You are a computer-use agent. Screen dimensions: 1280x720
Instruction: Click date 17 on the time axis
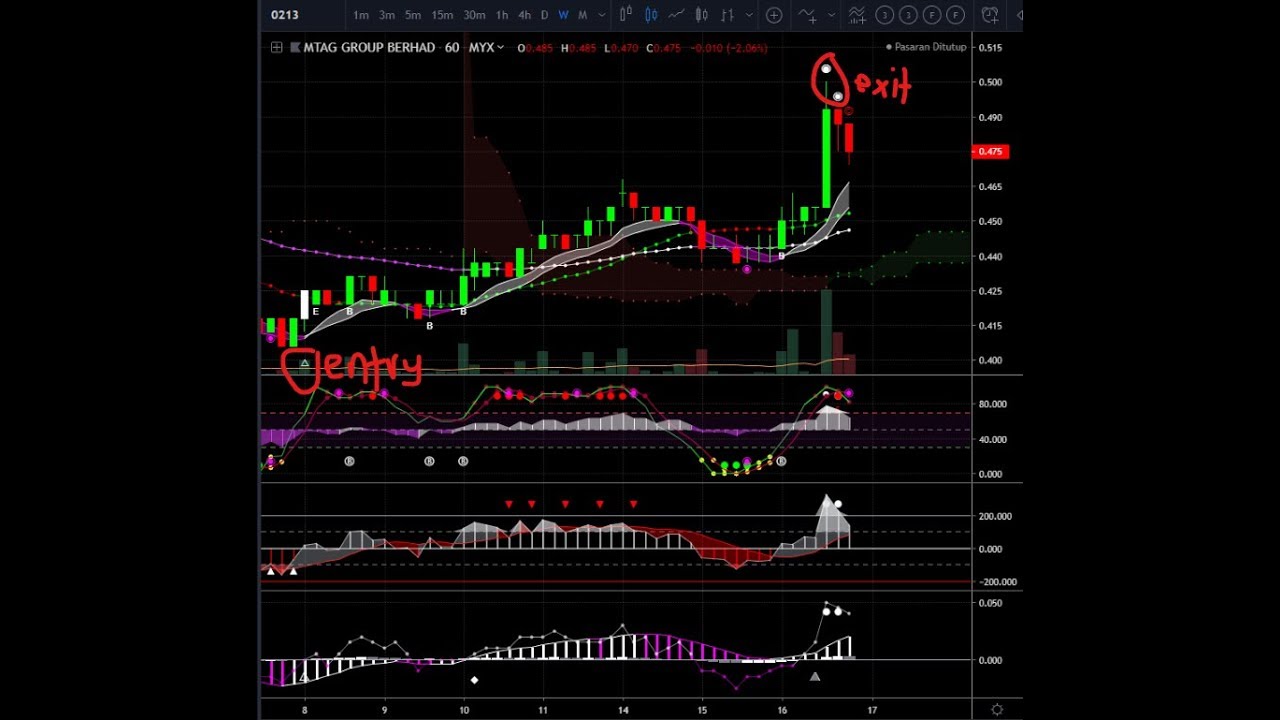click(x=872, y=710)
